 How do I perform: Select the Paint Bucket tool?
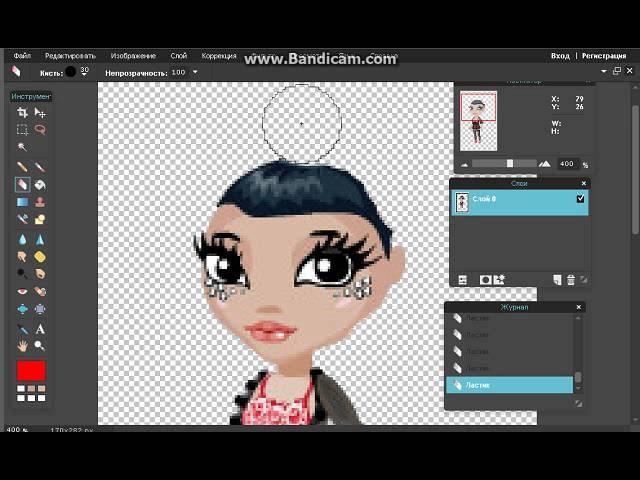tap(40, 184)
